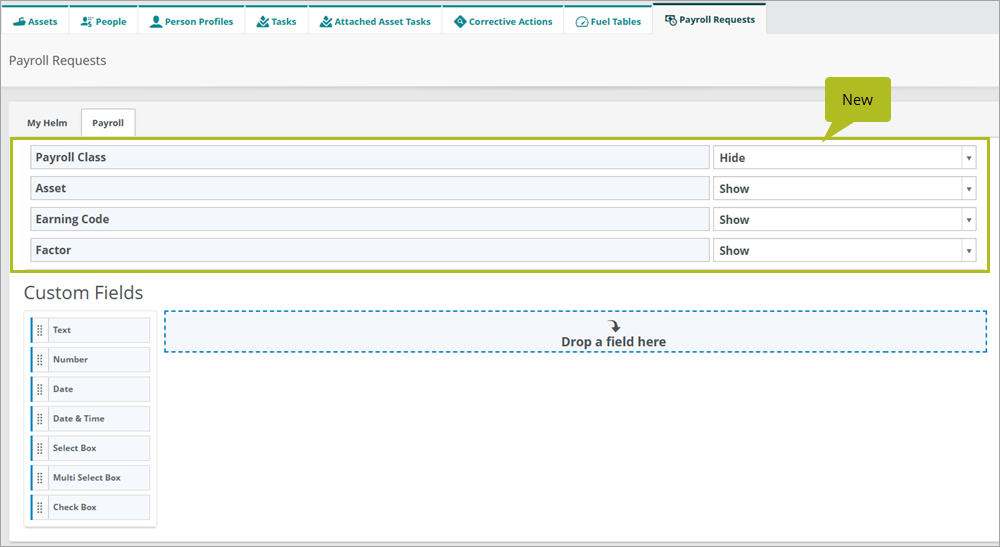The width and height of the screenshot is (1000, 547).
Task: Switch to the My Helm sub-tab
Action: coord(47,123)
